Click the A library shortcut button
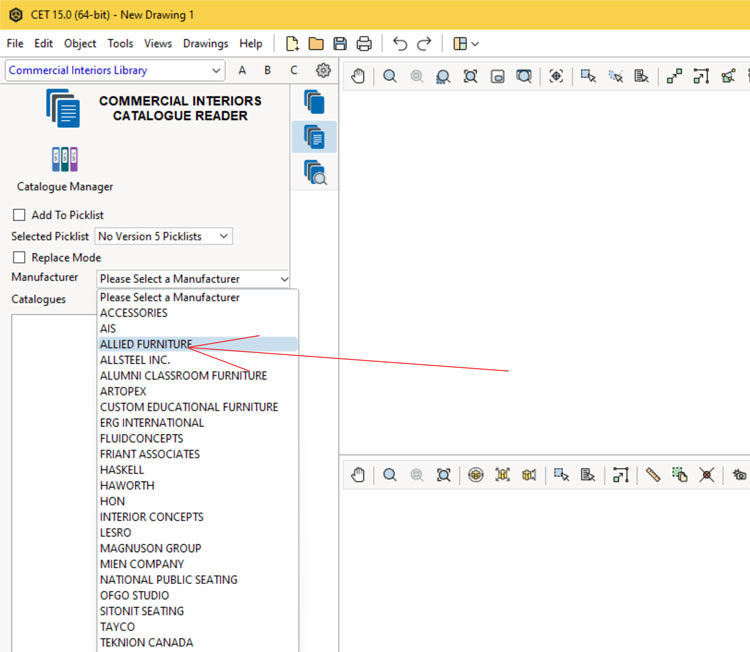The image size is (750, 652). point(242,70)
